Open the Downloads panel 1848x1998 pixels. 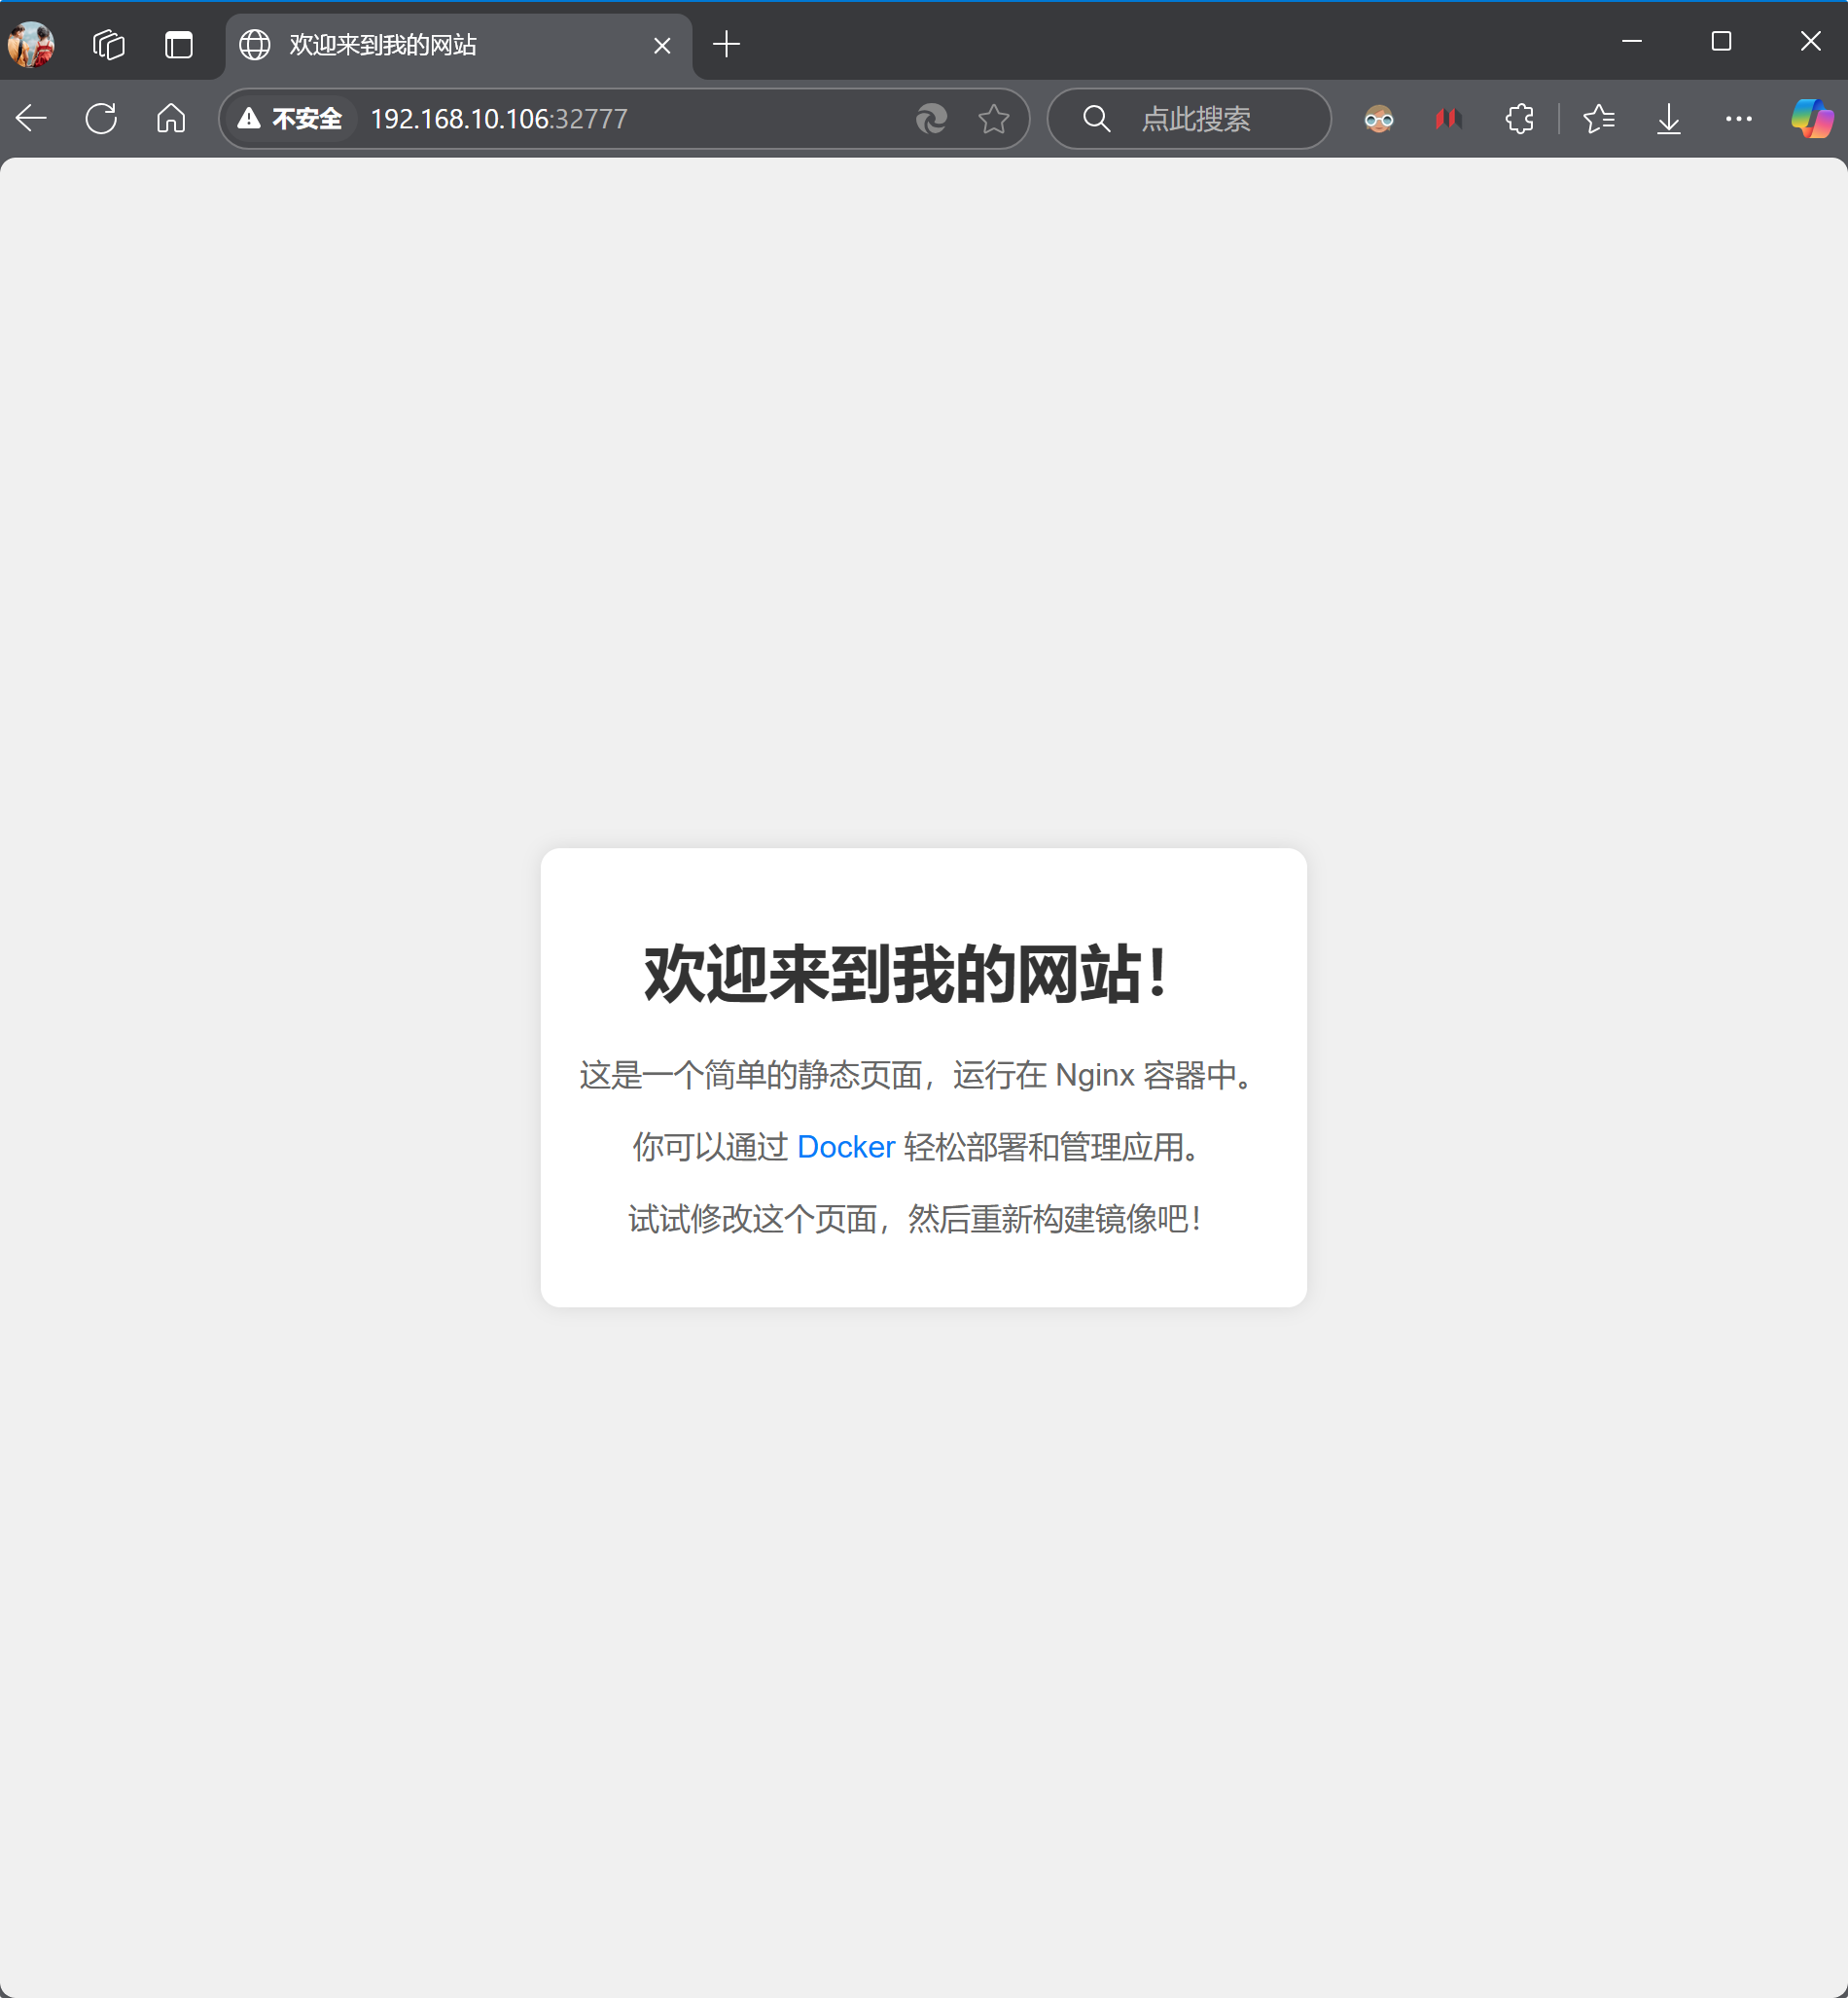pyautogui.click(x=1669, y=119)
